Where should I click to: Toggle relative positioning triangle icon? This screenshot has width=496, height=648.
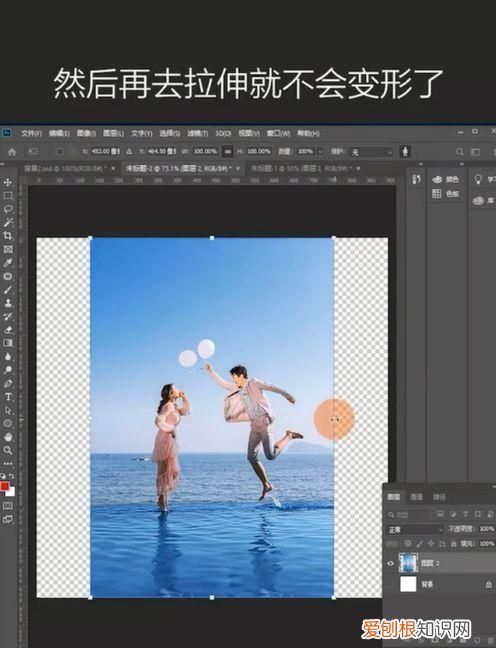(129, 152)
